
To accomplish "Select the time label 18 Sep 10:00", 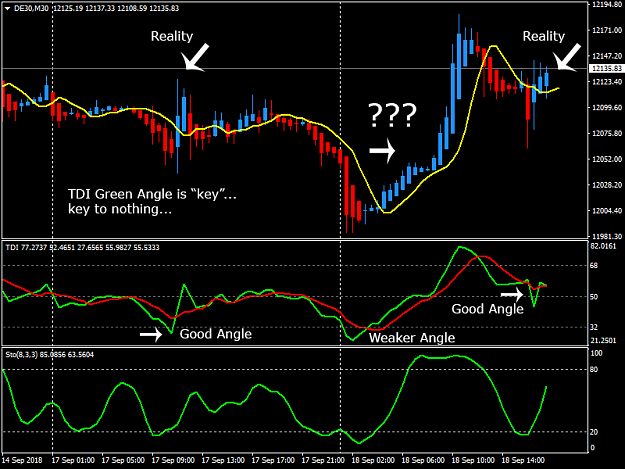I will [x=473, y=460].
